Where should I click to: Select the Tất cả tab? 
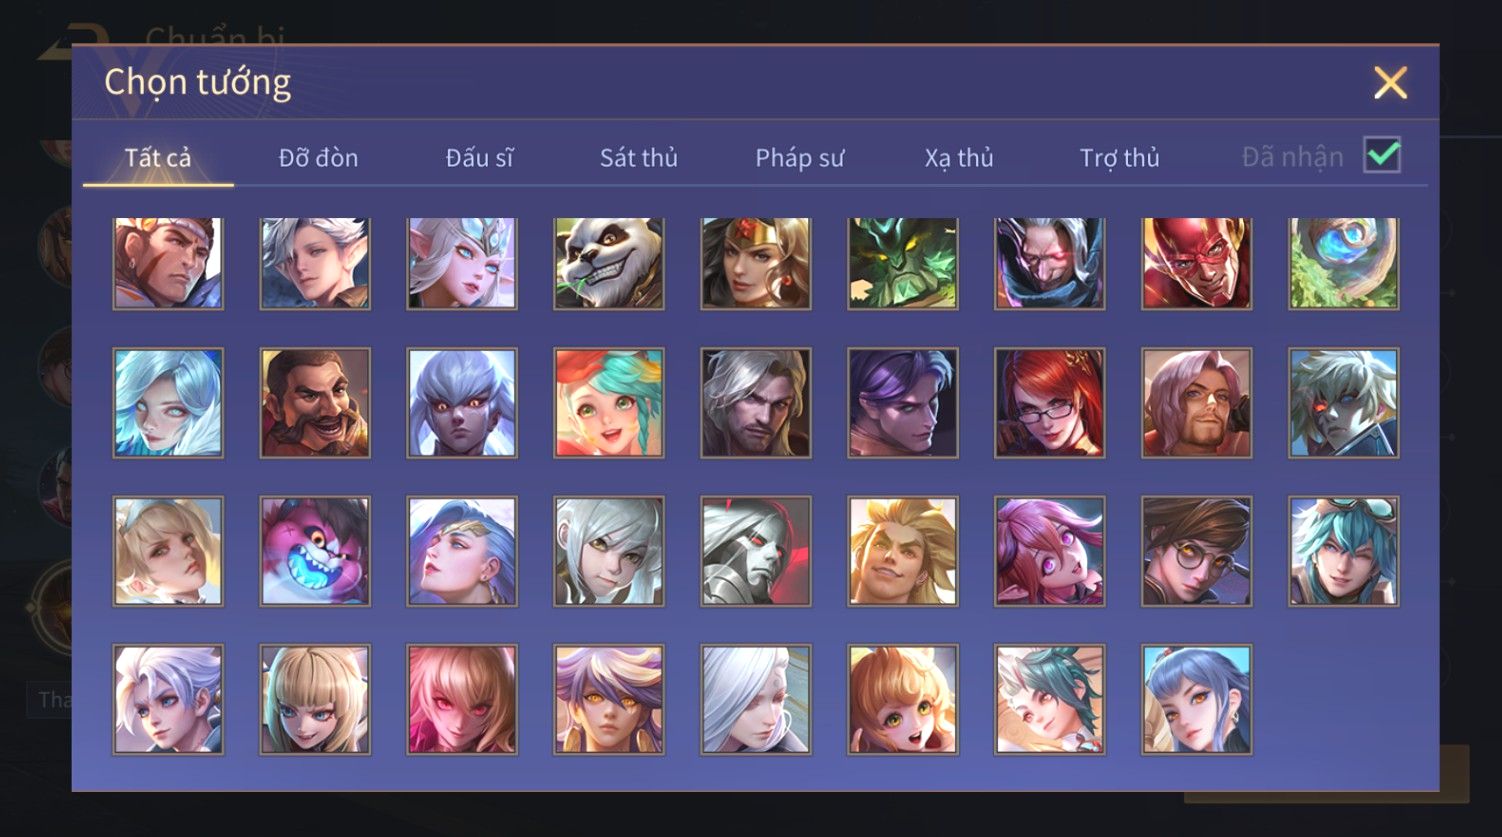coord(158,158)
